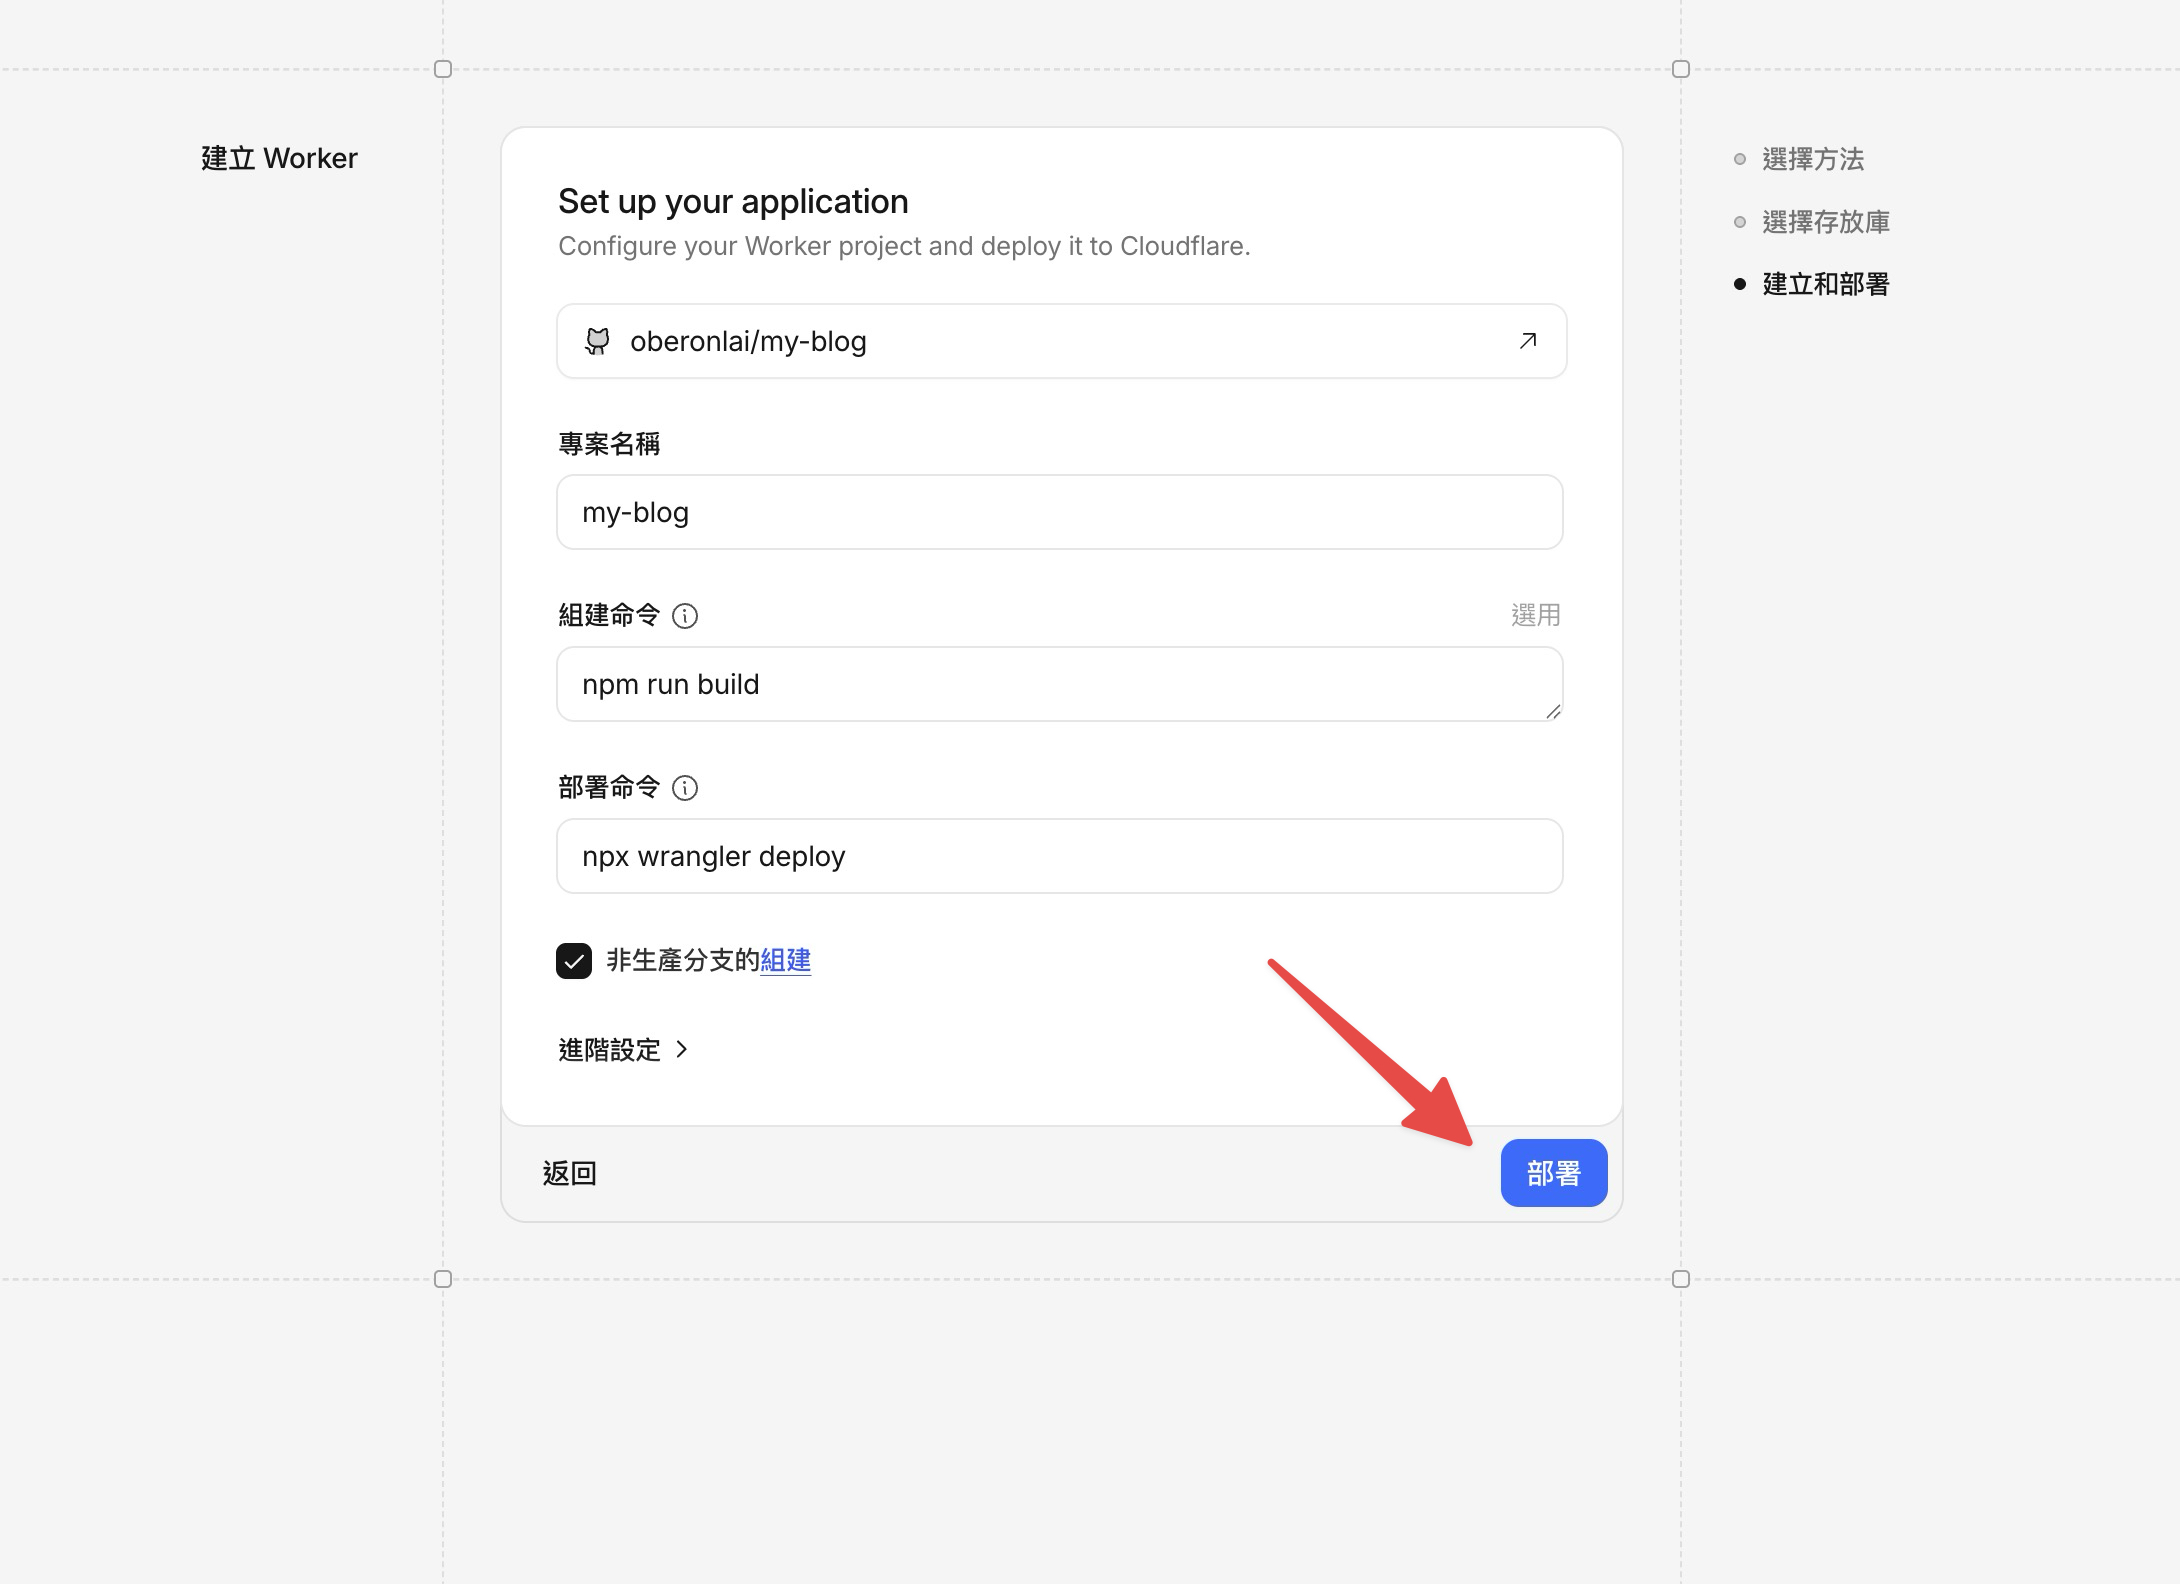
Task: Go to the 選擇存放庫 step
Action: pyautogui.click(x=1828, y=221)
